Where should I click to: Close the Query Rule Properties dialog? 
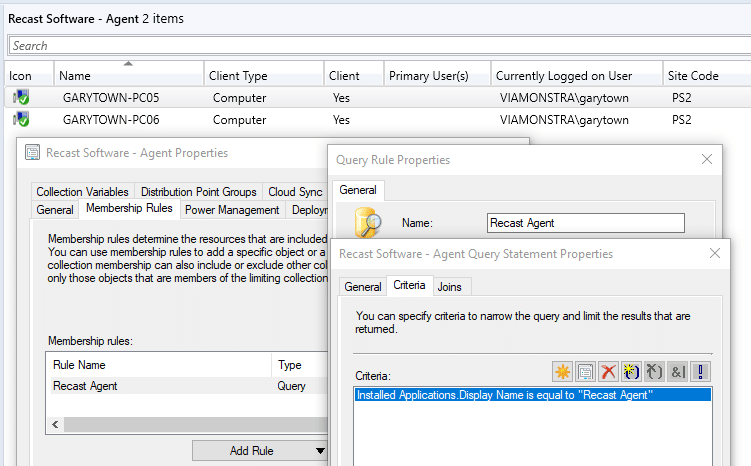[x=707, y=159]
